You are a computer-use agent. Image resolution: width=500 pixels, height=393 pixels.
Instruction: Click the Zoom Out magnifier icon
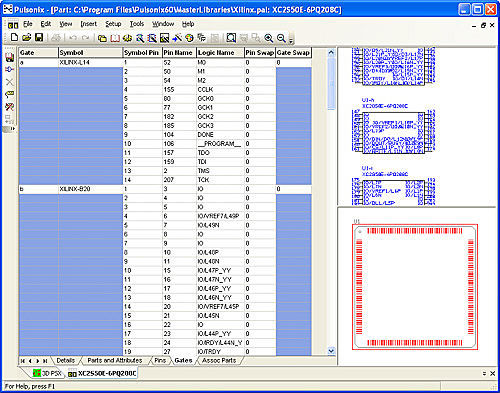(281, 38)
